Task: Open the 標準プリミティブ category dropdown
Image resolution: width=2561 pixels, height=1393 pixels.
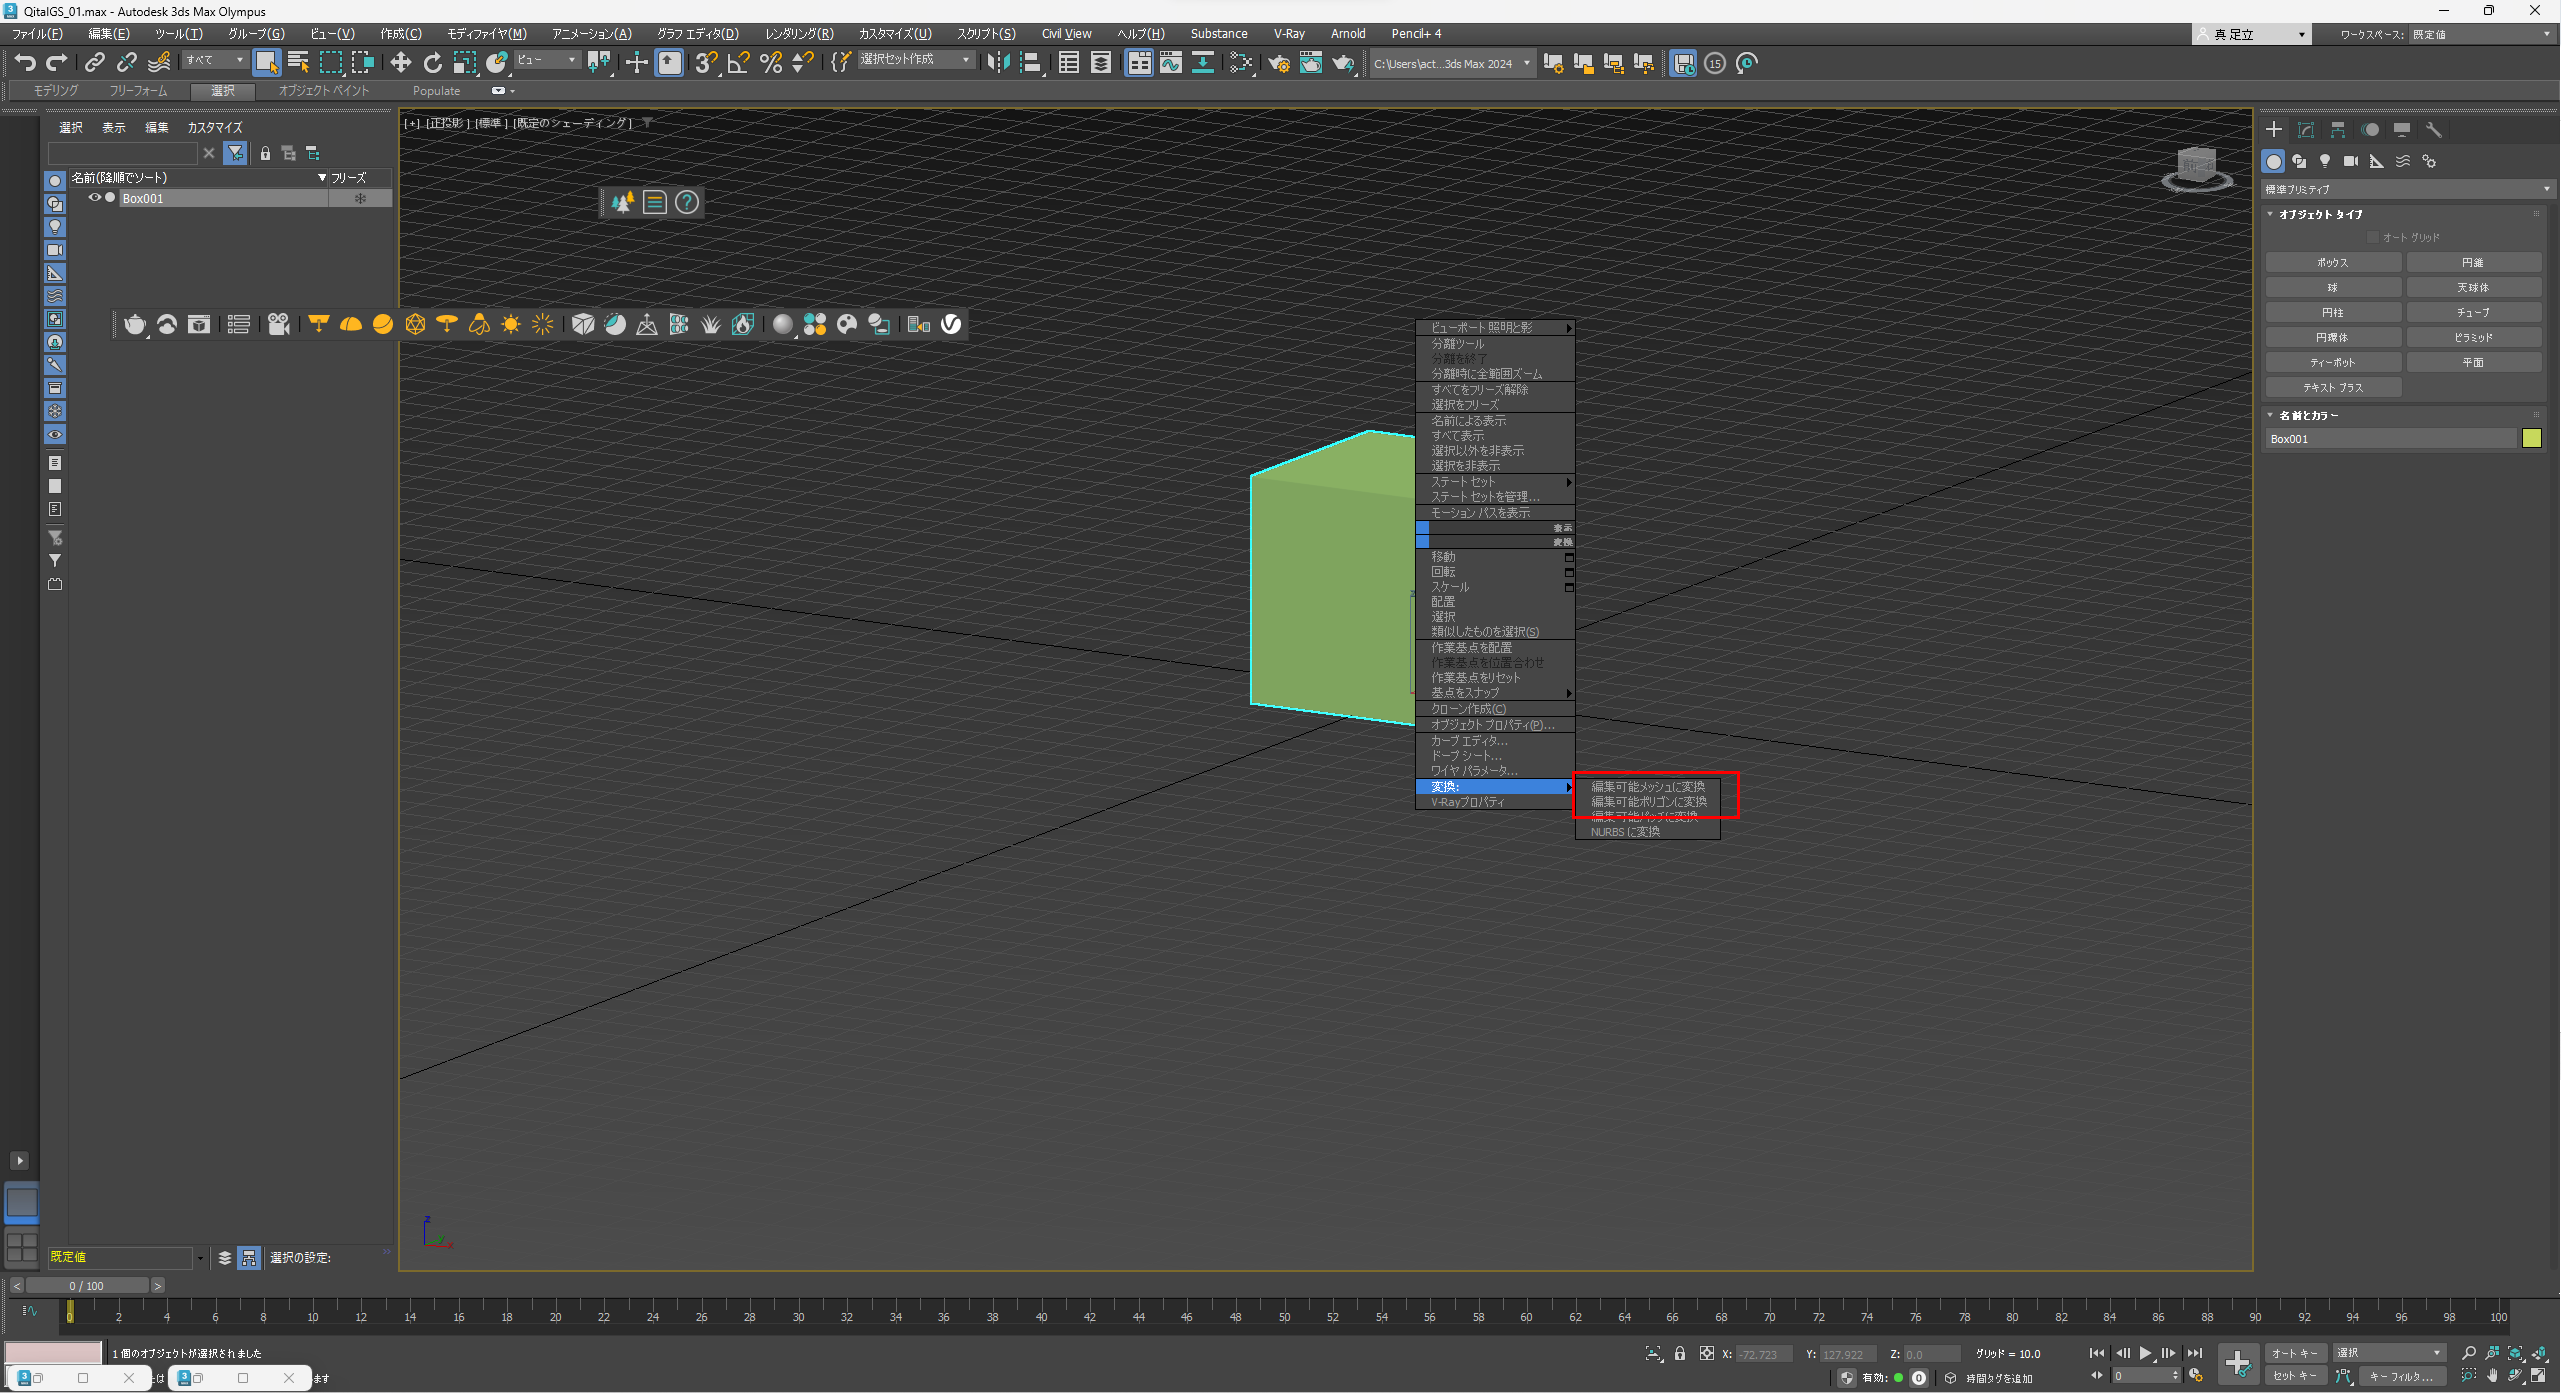Action: click(x=2405, y=189)
